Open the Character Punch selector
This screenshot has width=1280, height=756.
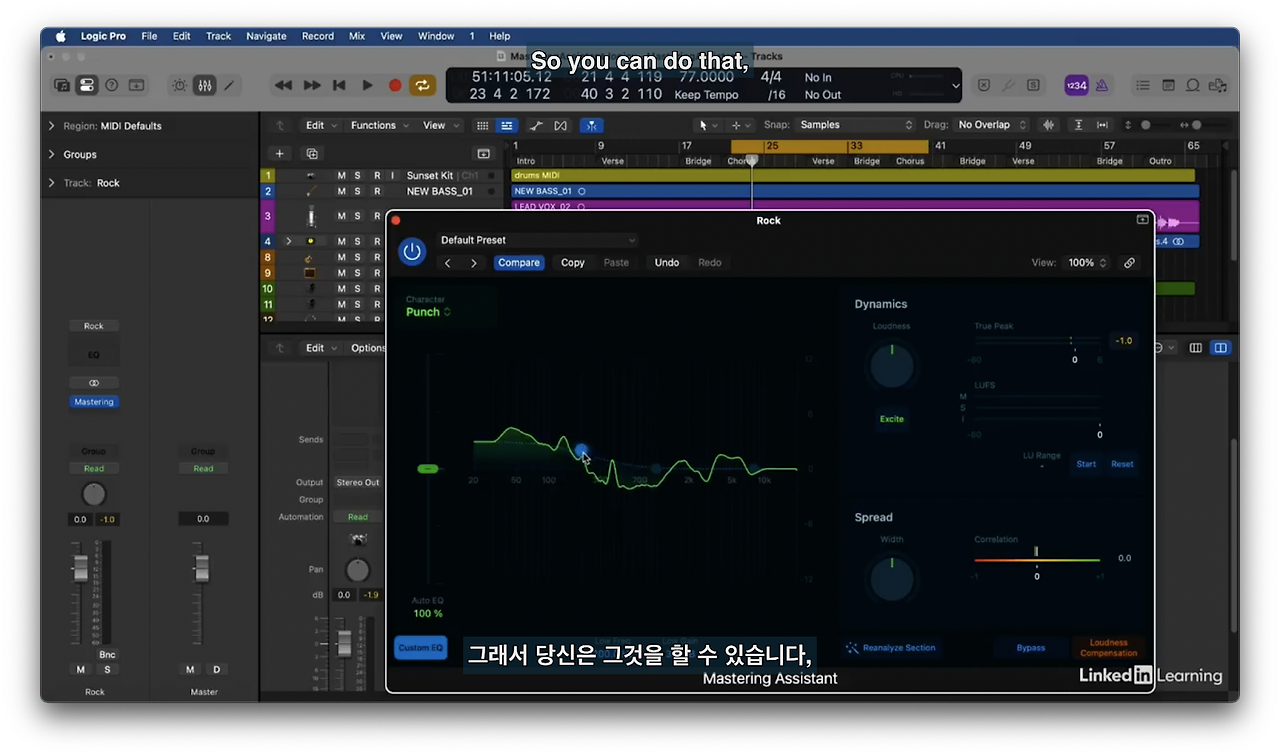428,312
